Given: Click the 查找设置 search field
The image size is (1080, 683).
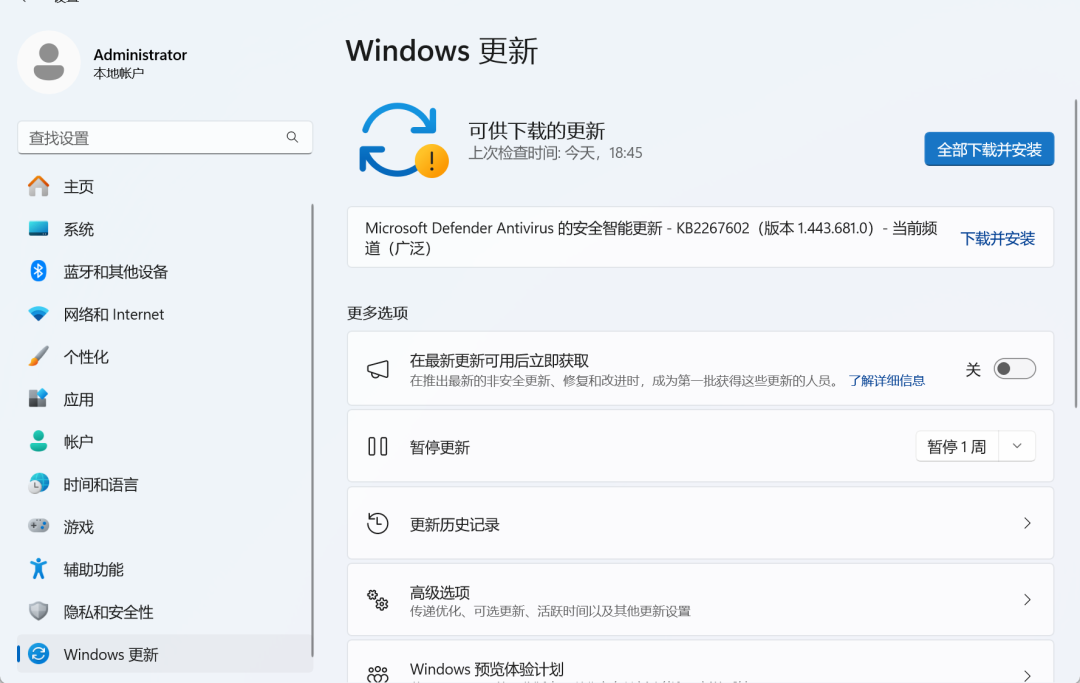Looking at the screenshot, I should (165, 138).
